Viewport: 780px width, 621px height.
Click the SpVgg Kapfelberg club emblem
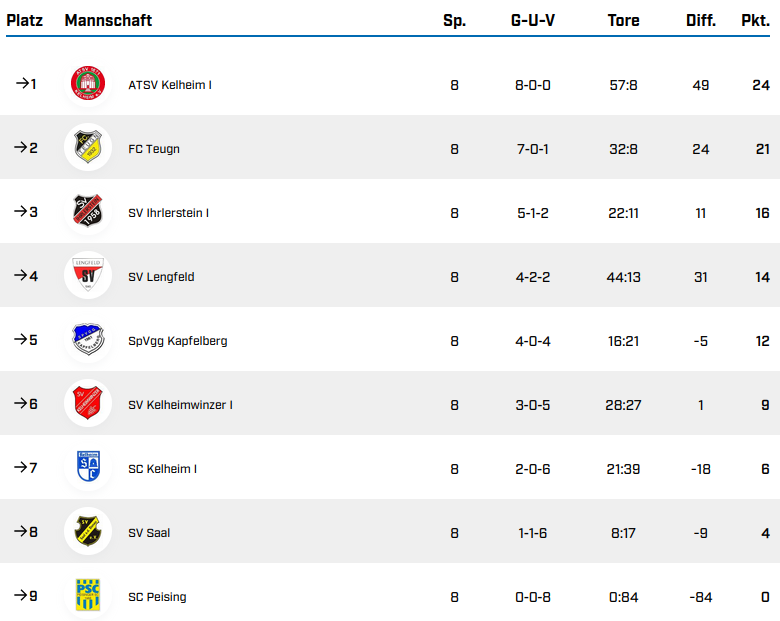coord(88,340)
